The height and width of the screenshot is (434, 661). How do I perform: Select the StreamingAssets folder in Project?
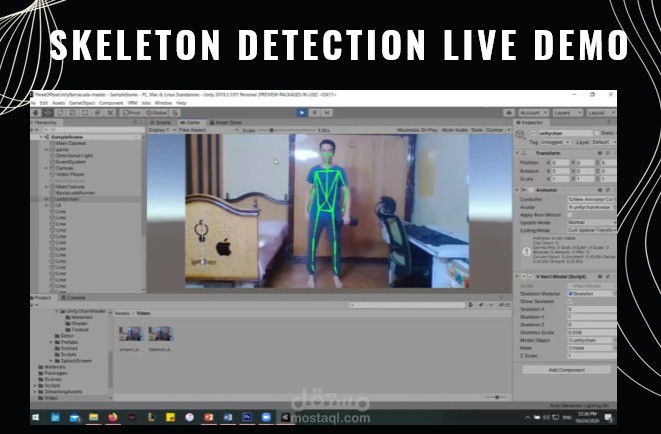[63, 392]
